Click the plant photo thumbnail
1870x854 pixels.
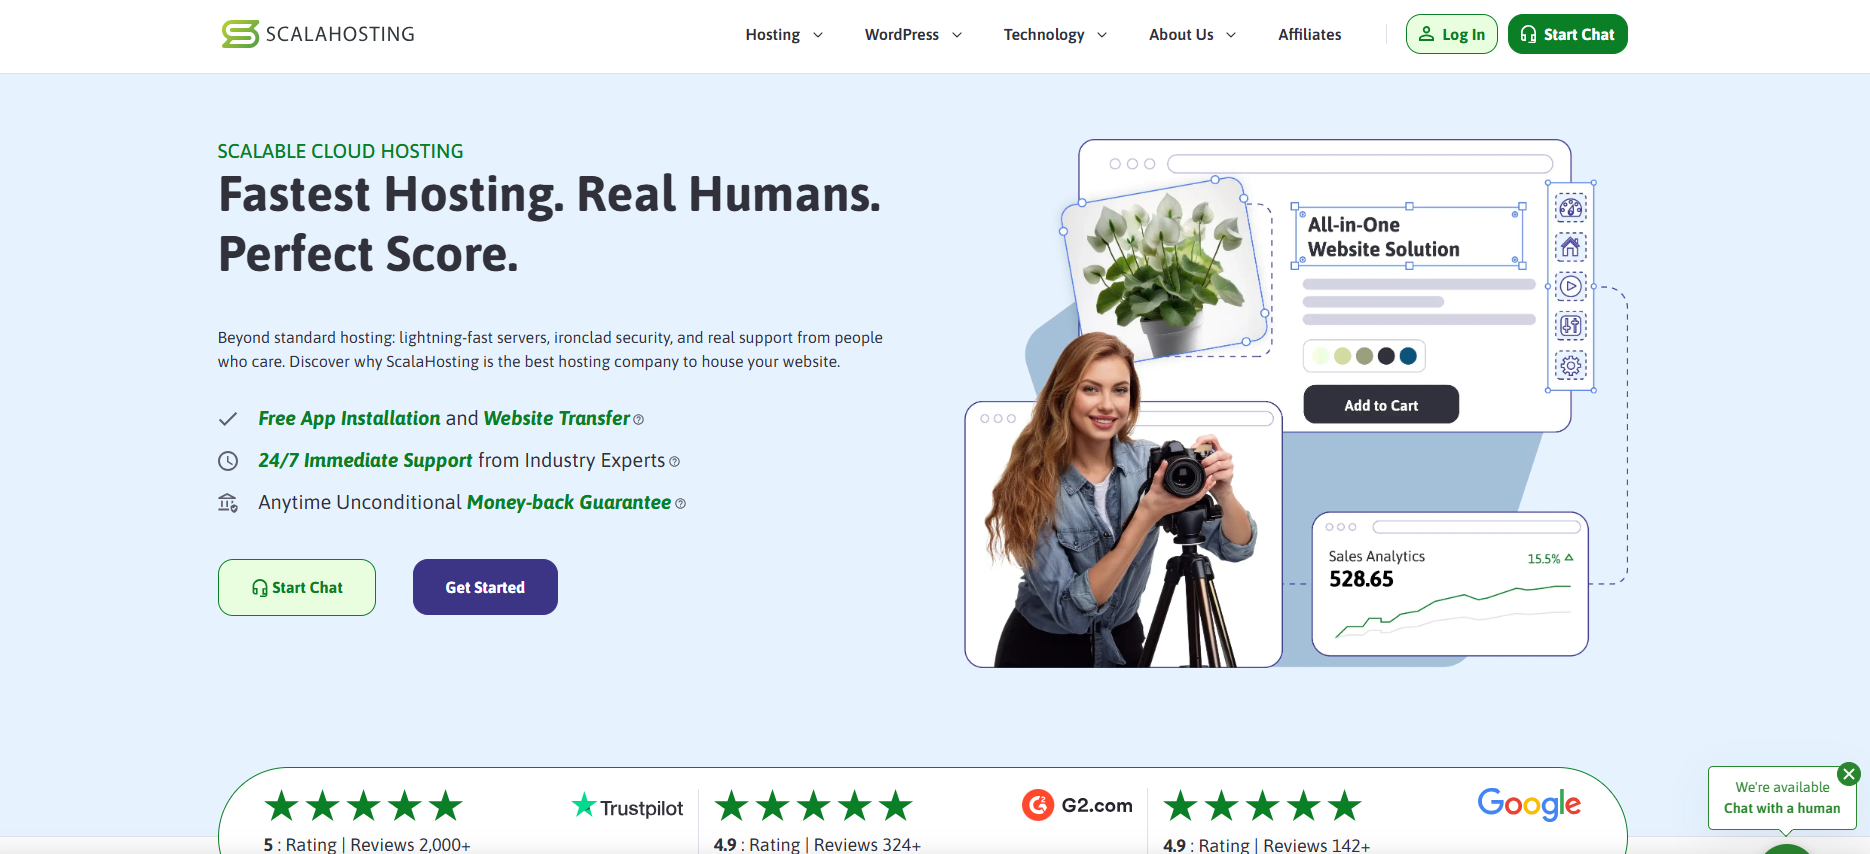tap(1165, 268)
